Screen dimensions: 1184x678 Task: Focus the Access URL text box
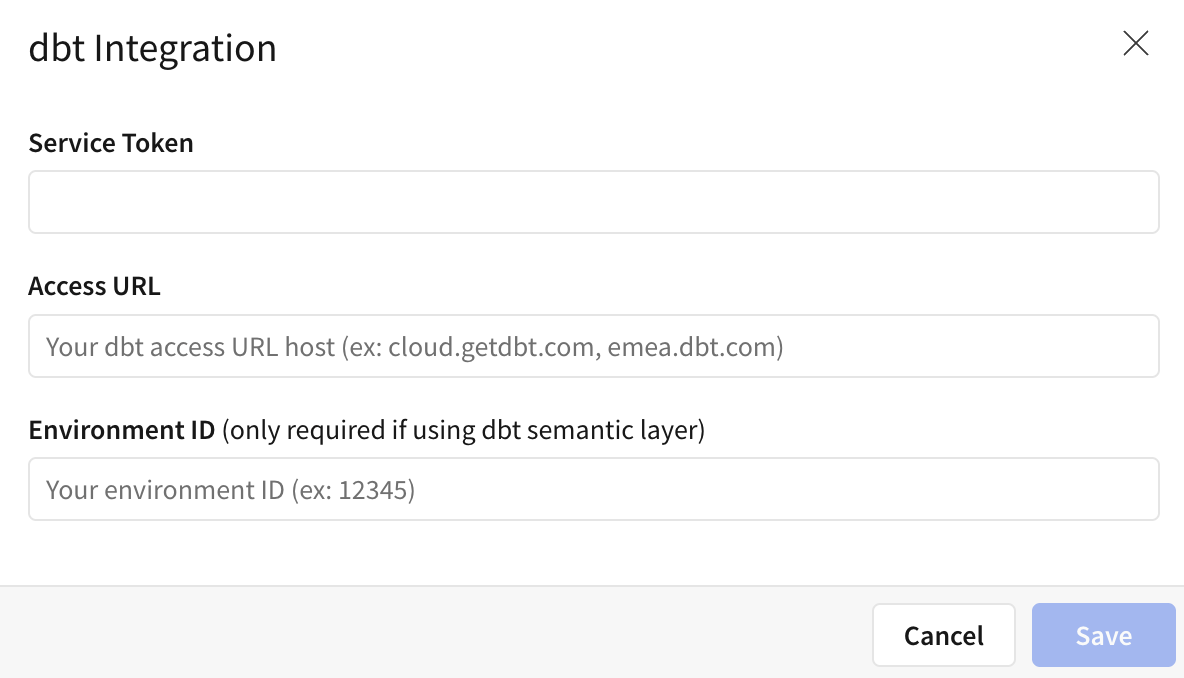593,346
